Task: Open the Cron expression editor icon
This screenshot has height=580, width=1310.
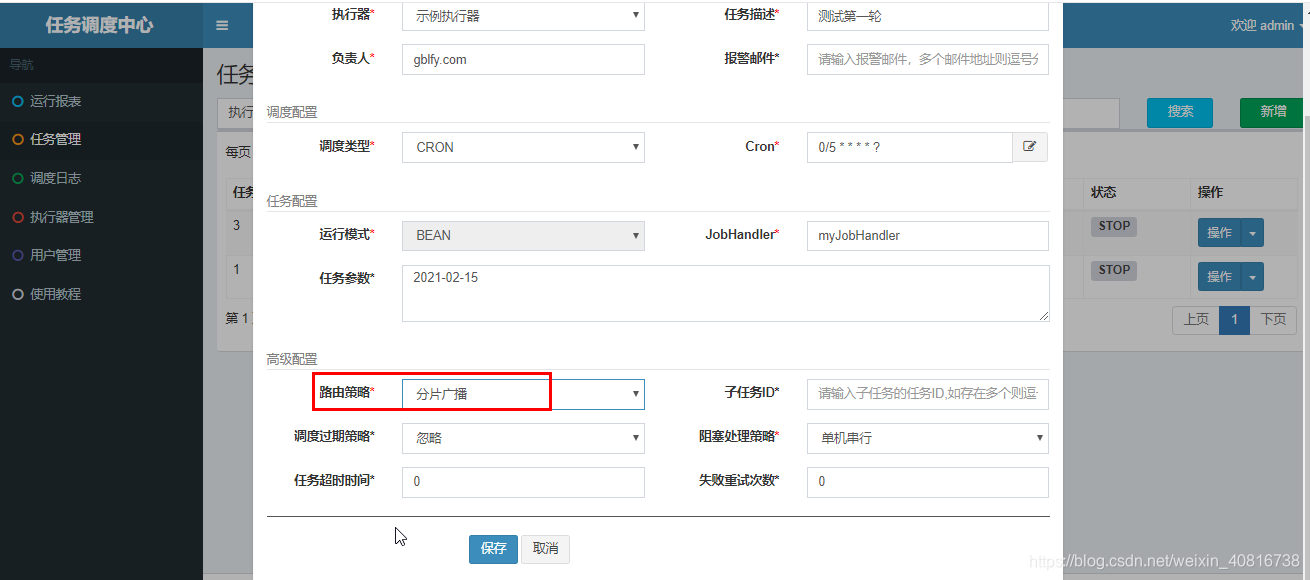Action: tap(1030, 147)
